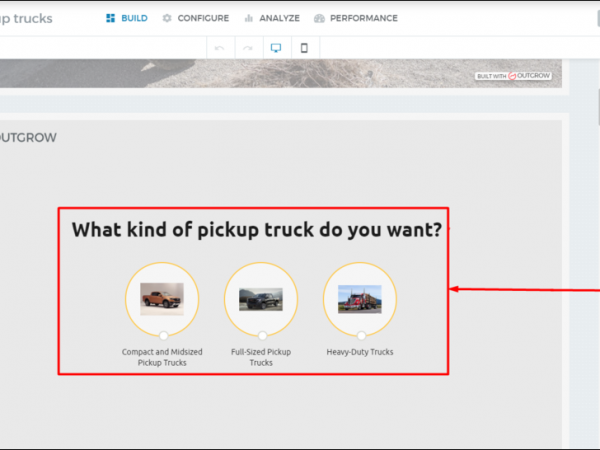The height and width of the screenshot is (450, 600).
Task: Select Full-Sized Pickup Trucks radio button
Action: click(x=262, y=335)
